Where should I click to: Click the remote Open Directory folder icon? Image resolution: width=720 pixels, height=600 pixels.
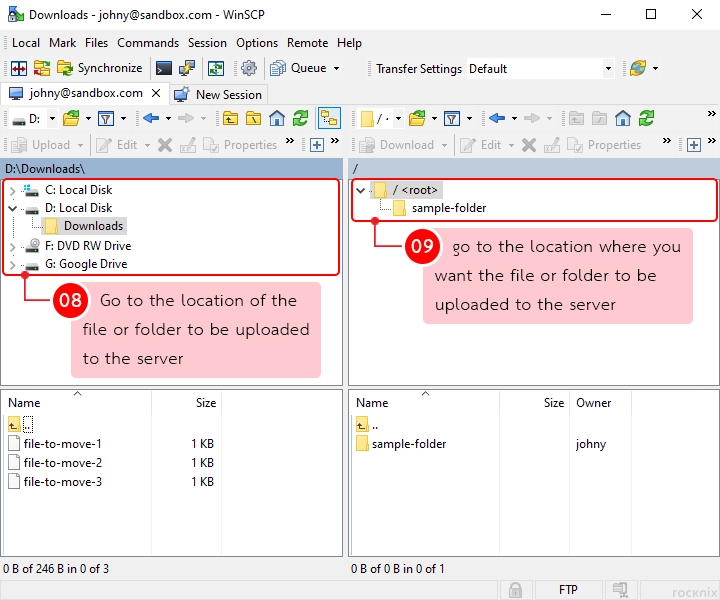click(417, 118)
